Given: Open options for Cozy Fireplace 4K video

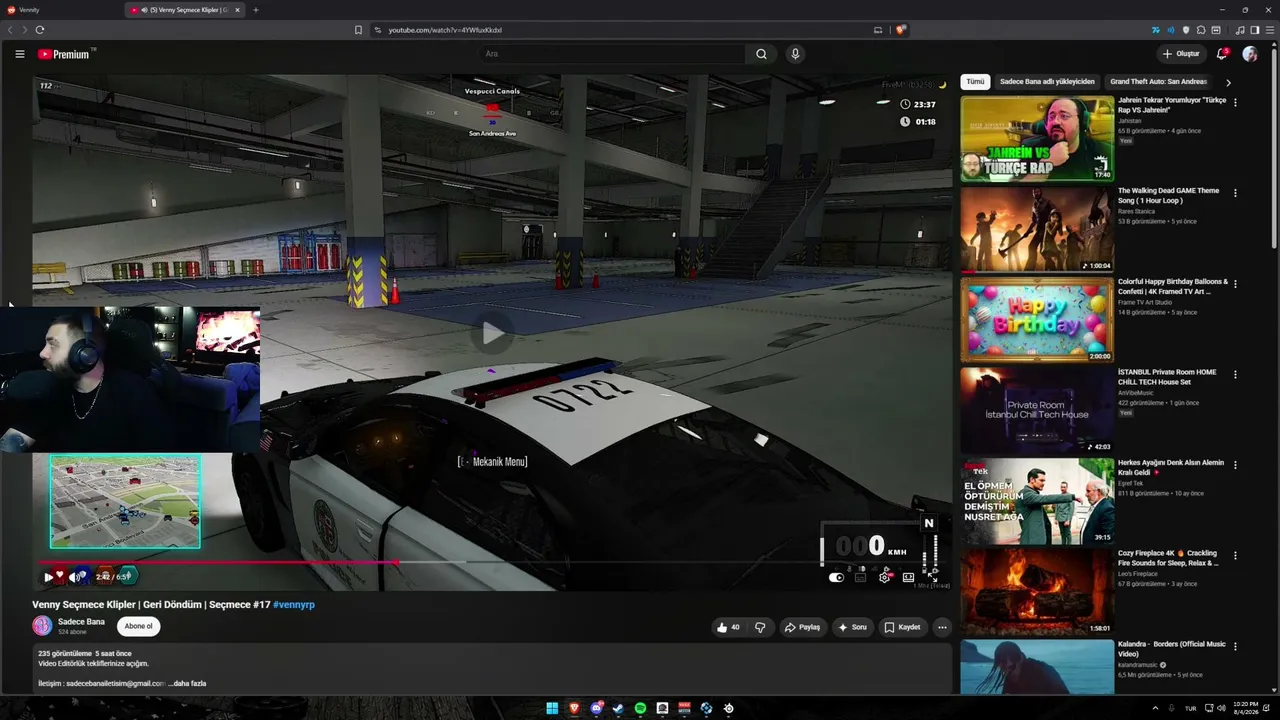Looking at the screenshot, I should (1235, 555).
